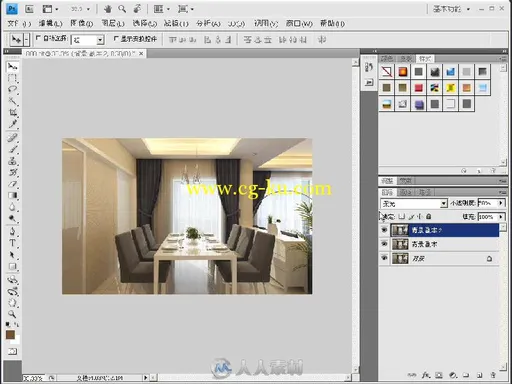Toggle lock image pixels
The height and width of the screenshot is (384, 512).
pos(411,217)
